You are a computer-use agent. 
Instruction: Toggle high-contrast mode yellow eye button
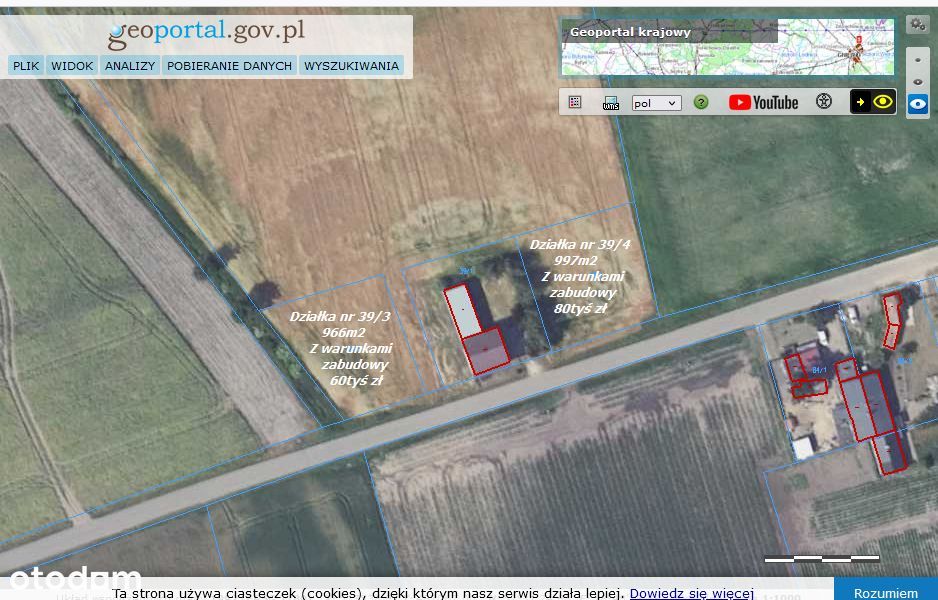coord(873,102)
